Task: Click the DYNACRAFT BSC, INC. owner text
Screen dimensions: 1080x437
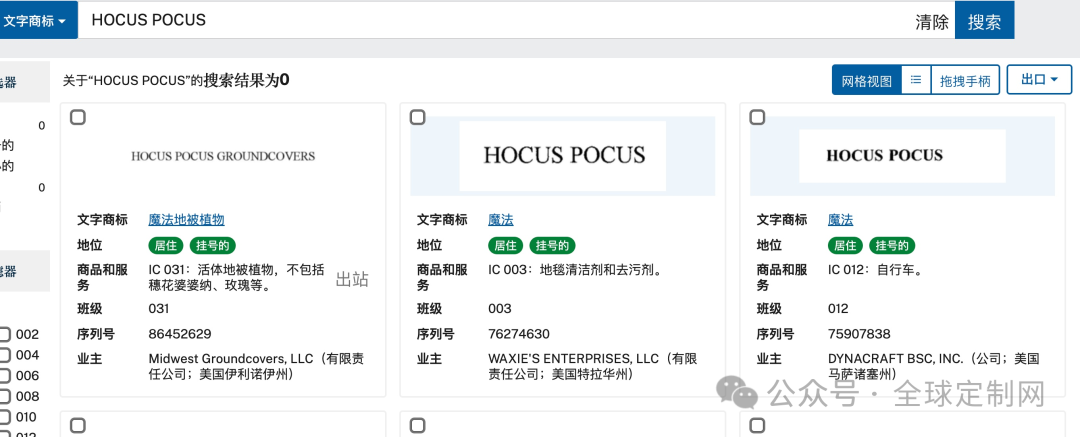Action: [933, 367]
